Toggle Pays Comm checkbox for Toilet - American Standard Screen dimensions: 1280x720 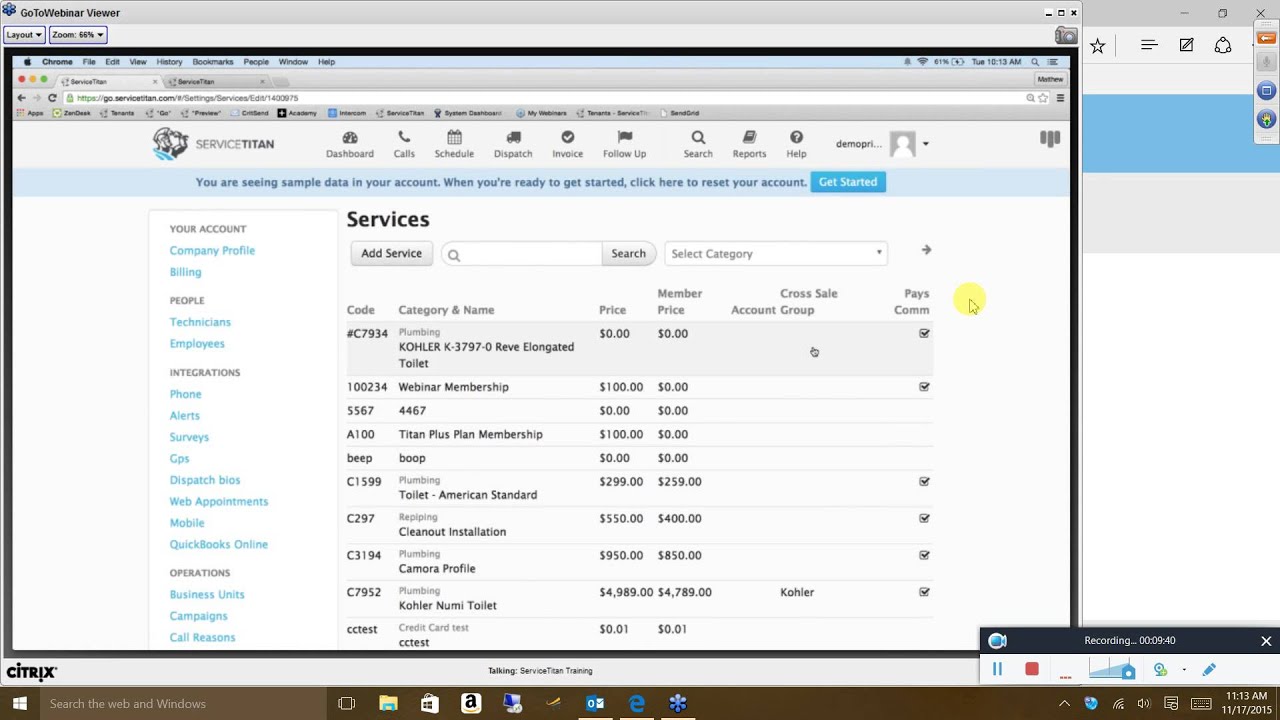tap(924, 481)
